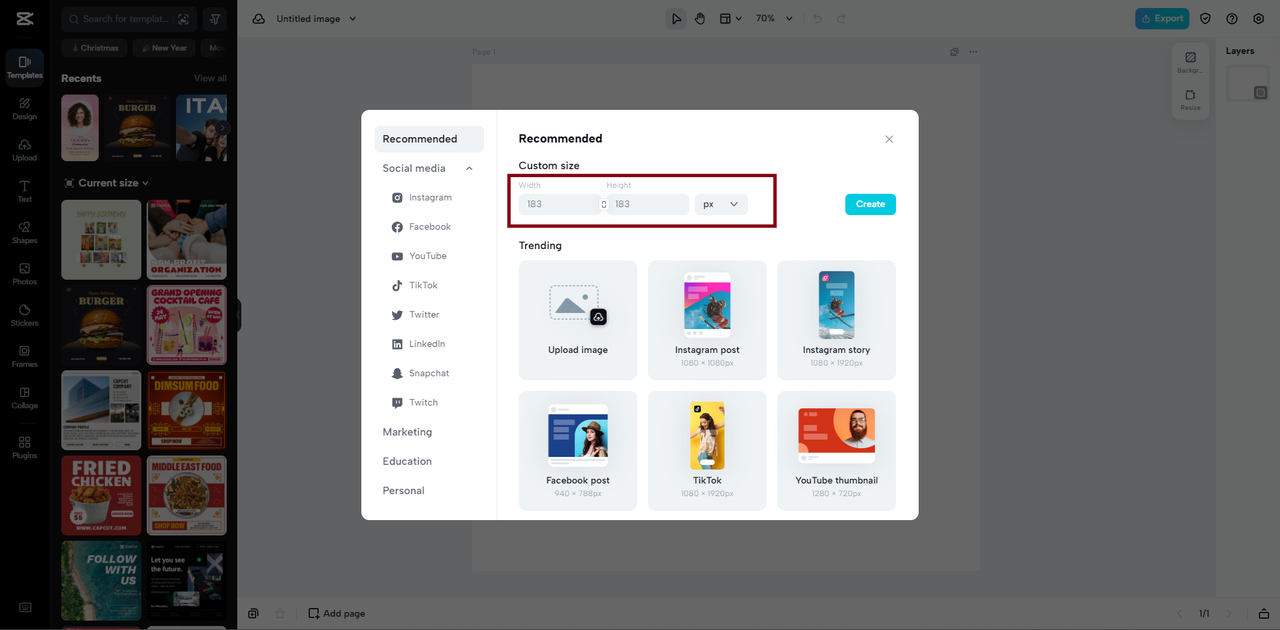
Task: Collapse the left panel handle
Action: (239, 315)
